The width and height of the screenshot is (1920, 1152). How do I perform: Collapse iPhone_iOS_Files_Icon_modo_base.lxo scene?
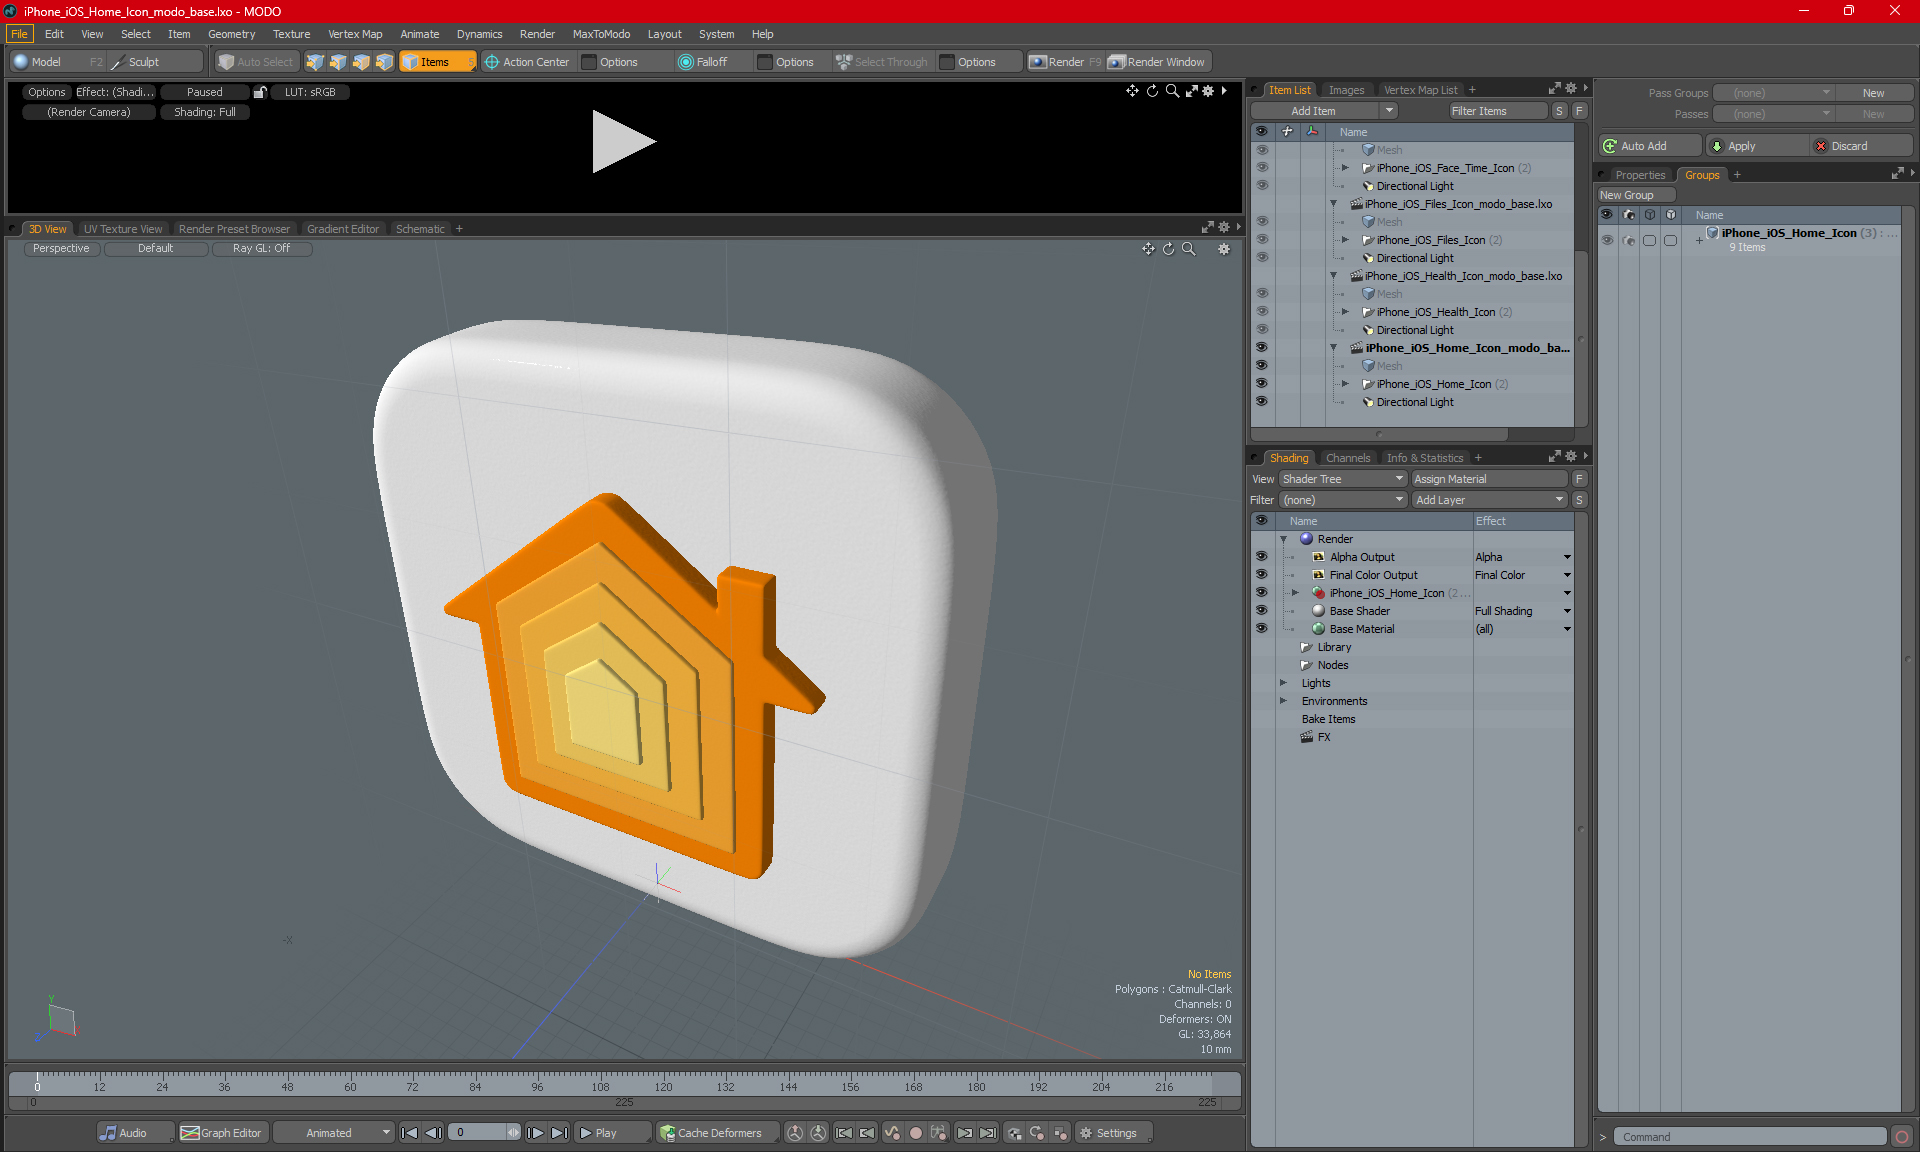click(1334, 204)
